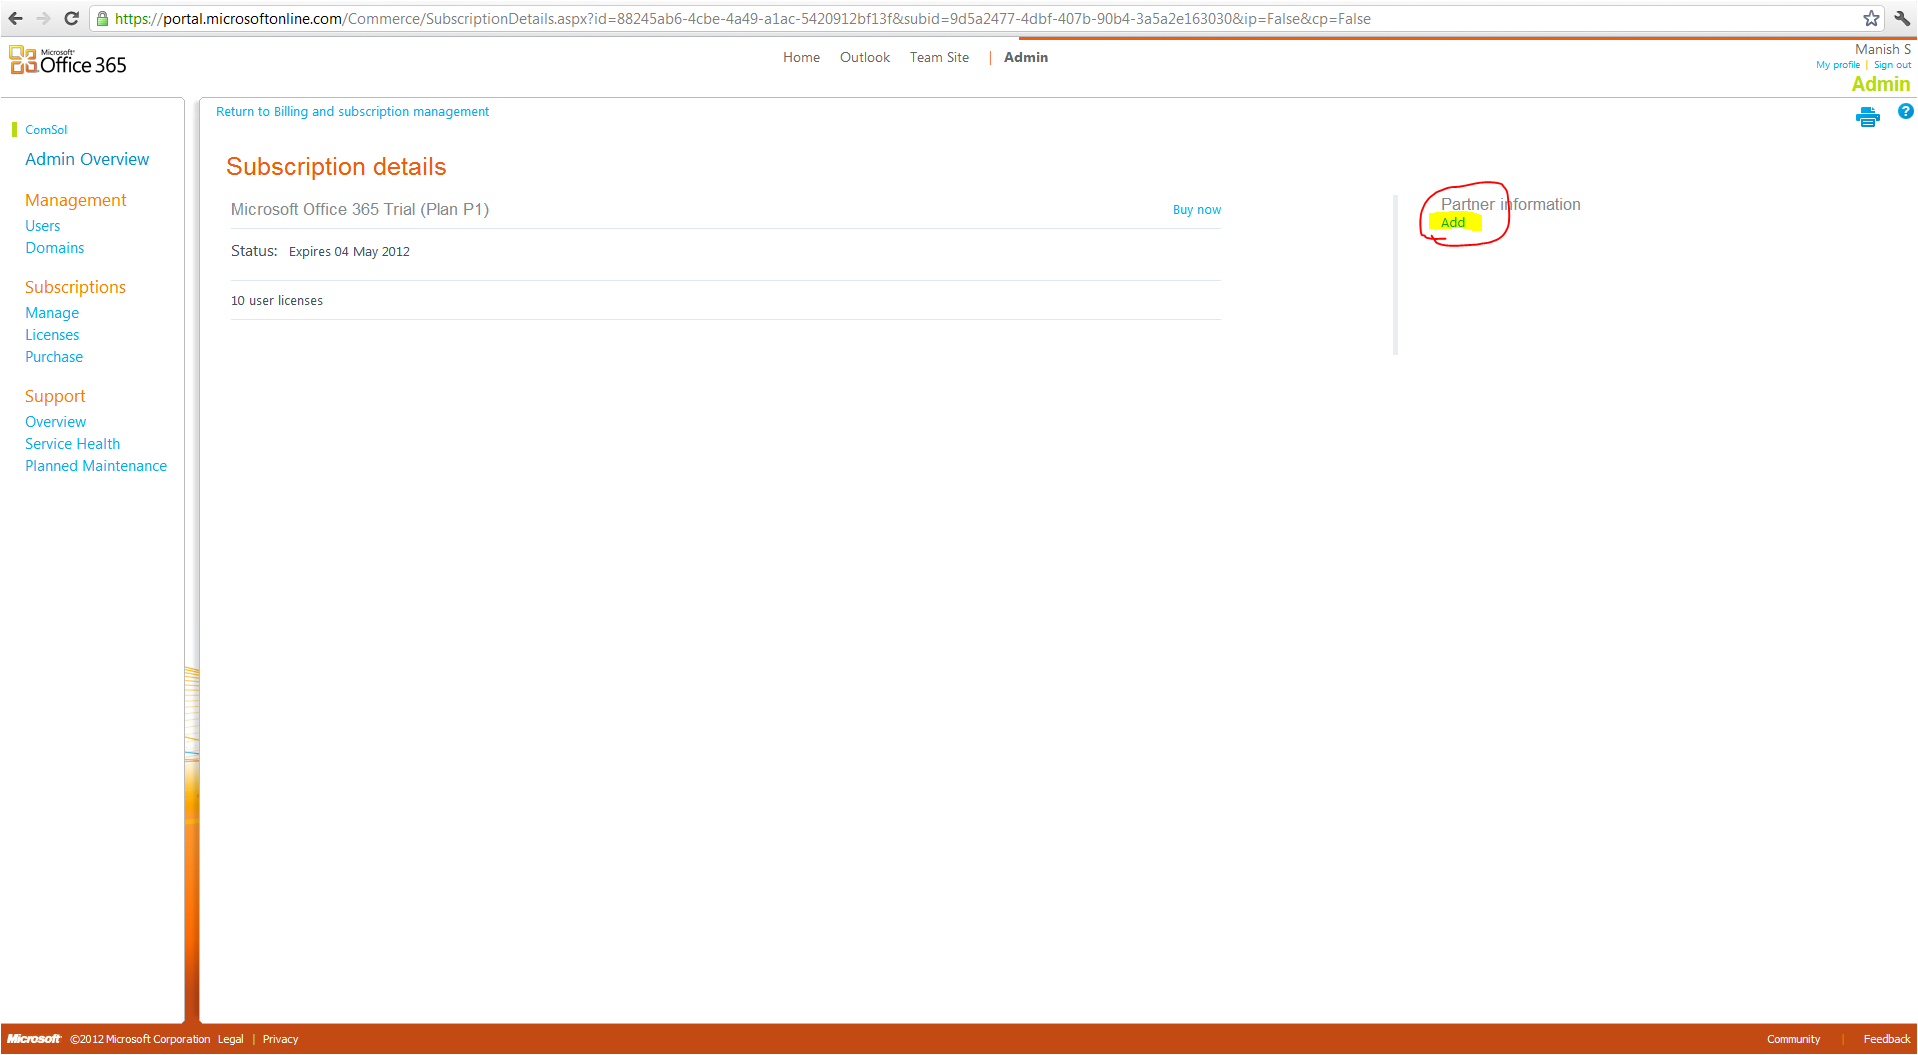The image size is (1918, 1055).
Task: Click the browser back arrow
Action: pos(15,18)
